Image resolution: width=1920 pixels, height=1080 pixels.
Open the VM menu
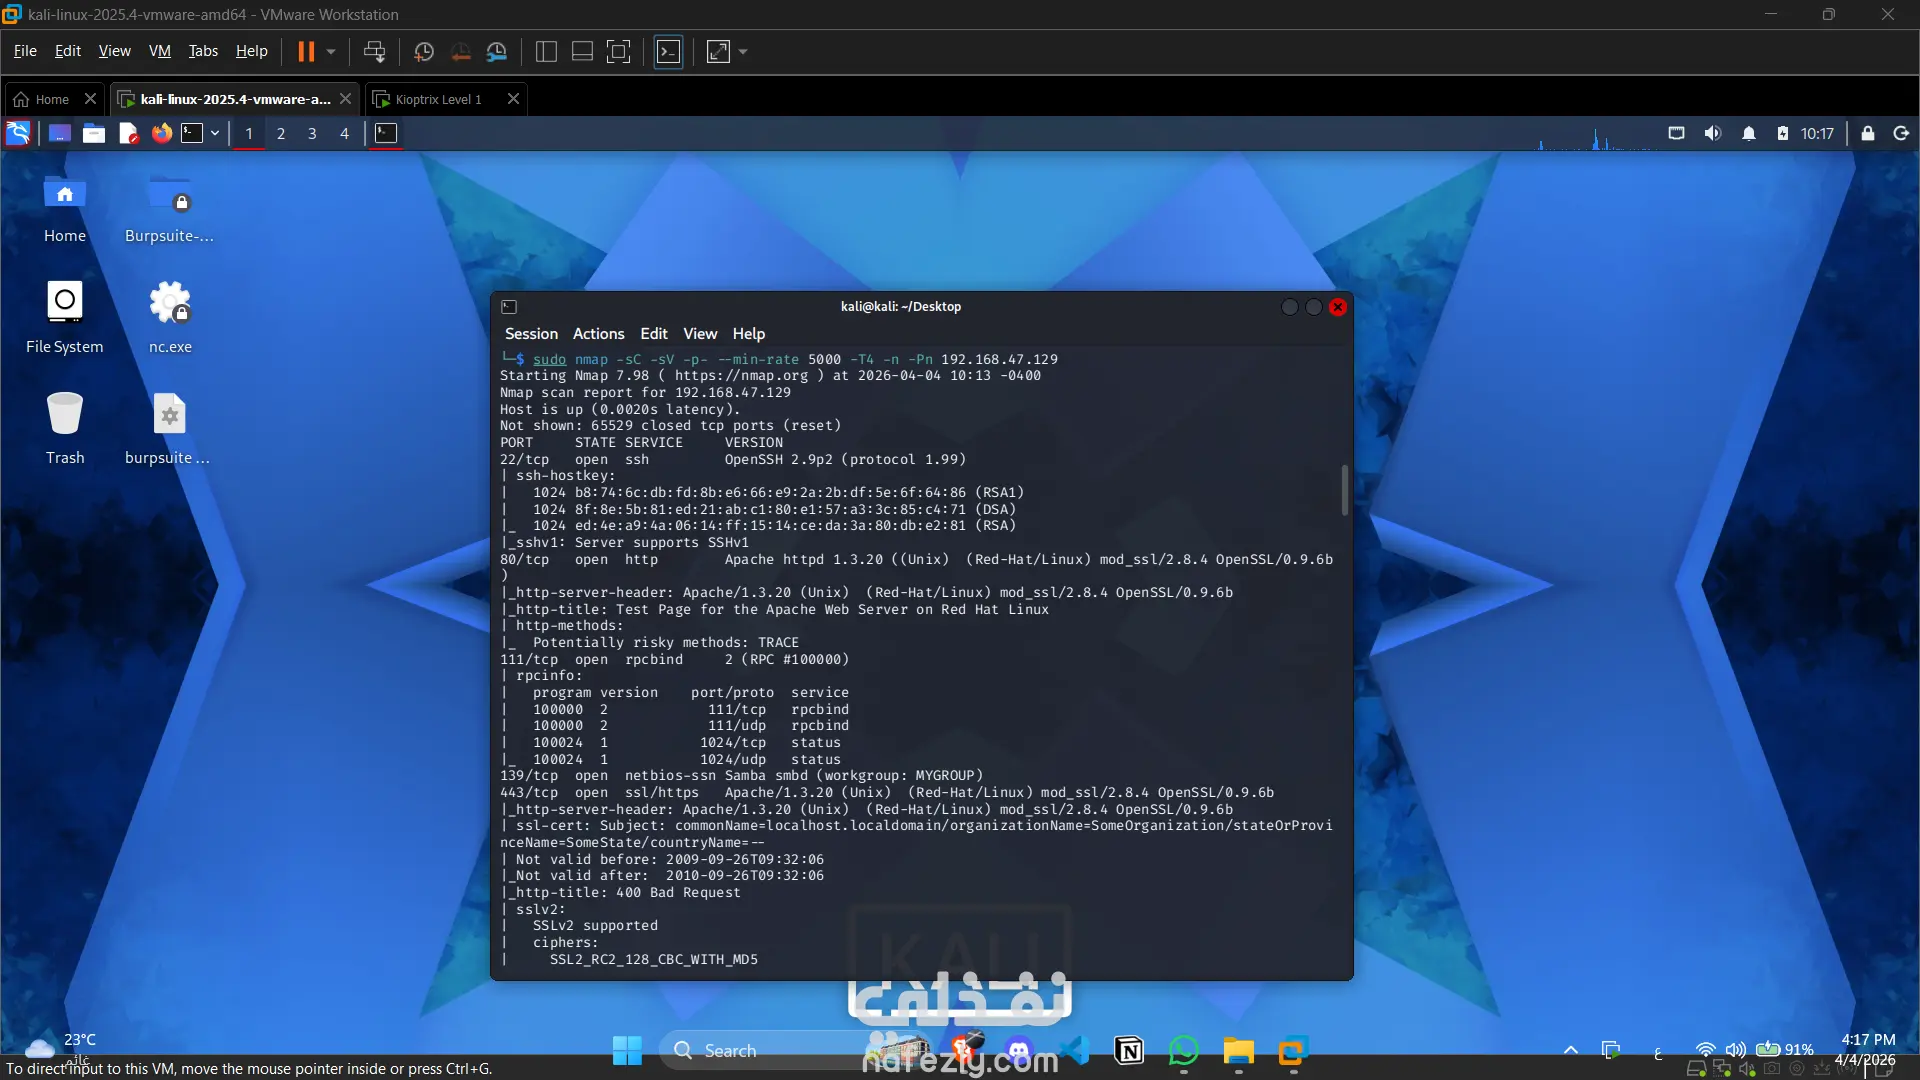(160, 51)
